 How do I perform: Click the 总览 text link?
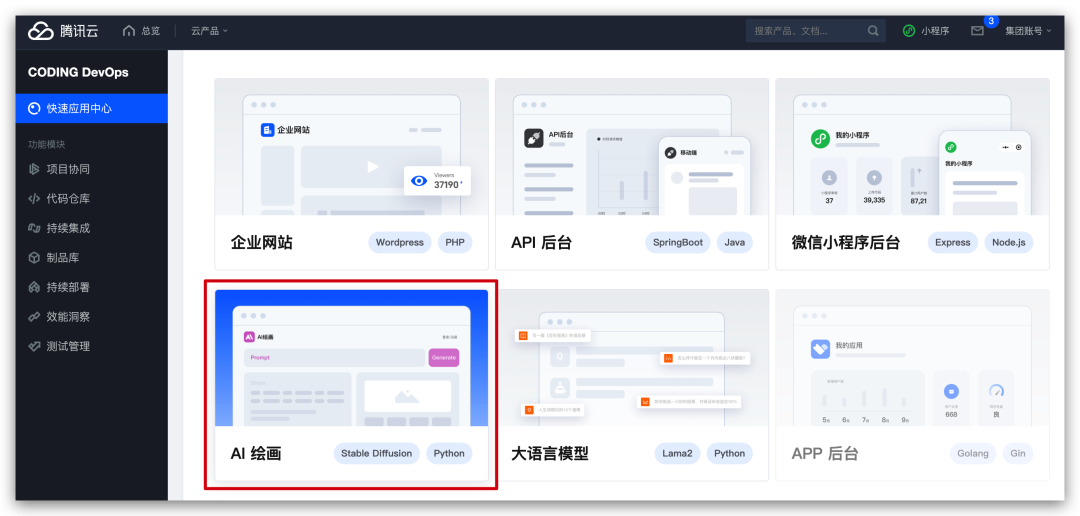point(151,31)
